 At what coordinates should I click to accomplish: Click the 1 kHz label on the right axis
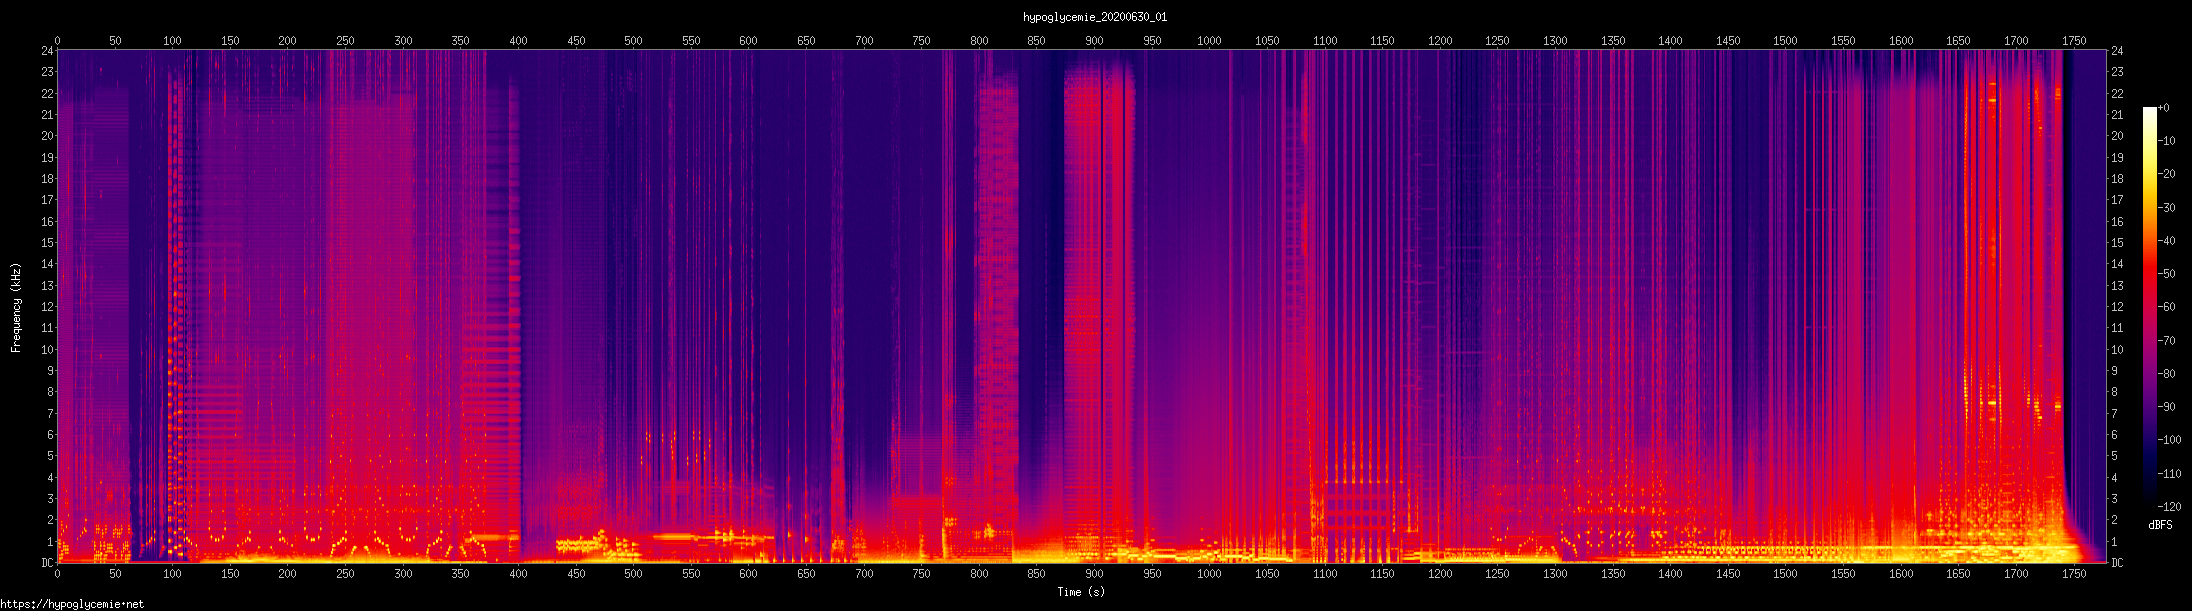pos(2115,542)
